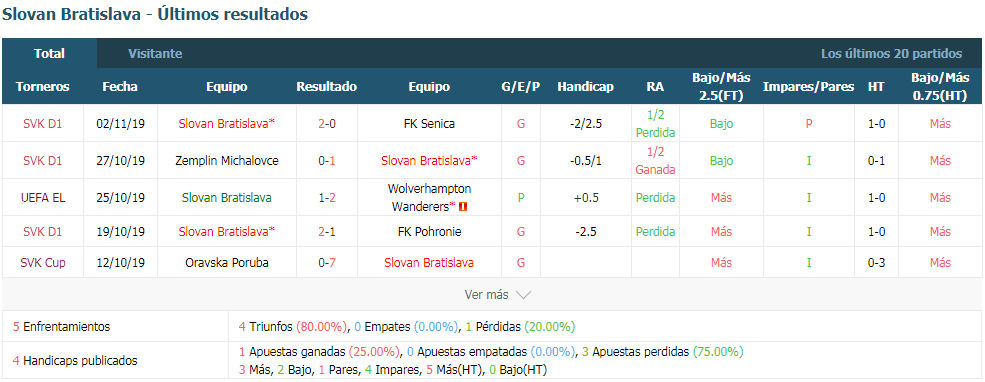Open the 1-2 result against Wolverhampton
This screenshot has height=382, width=985.
[x=327, y=197]
